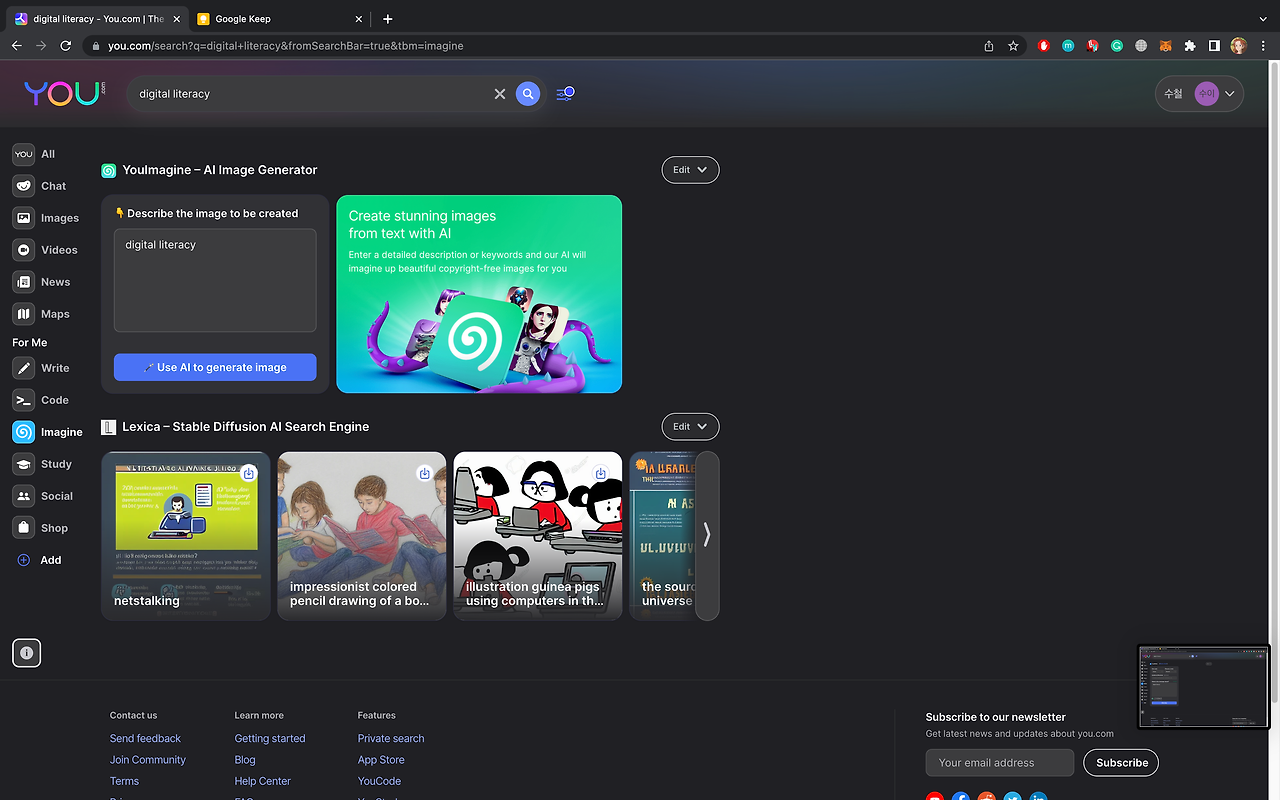Viewport: 1280px width, 800px height.
Task: Open the Getting started link
Action: point(270,738)
